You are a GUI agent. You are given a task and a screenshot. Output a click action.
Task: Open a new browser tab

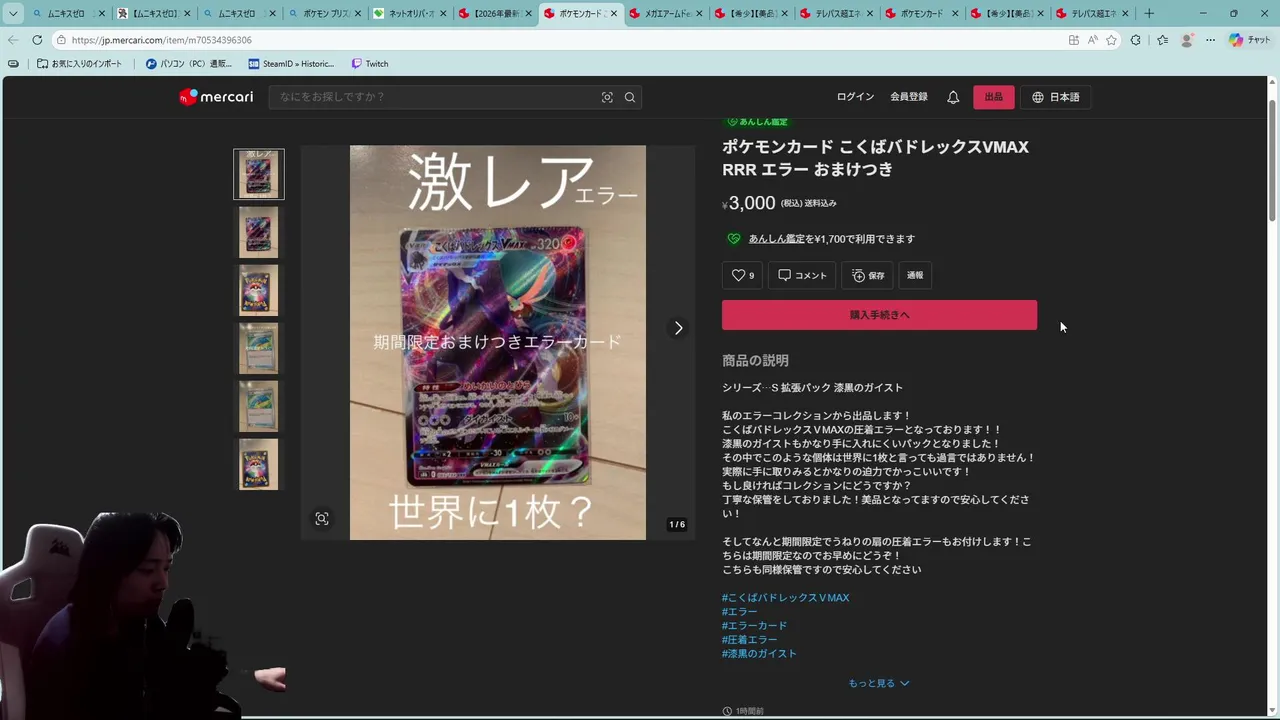tap(1149, 14)
